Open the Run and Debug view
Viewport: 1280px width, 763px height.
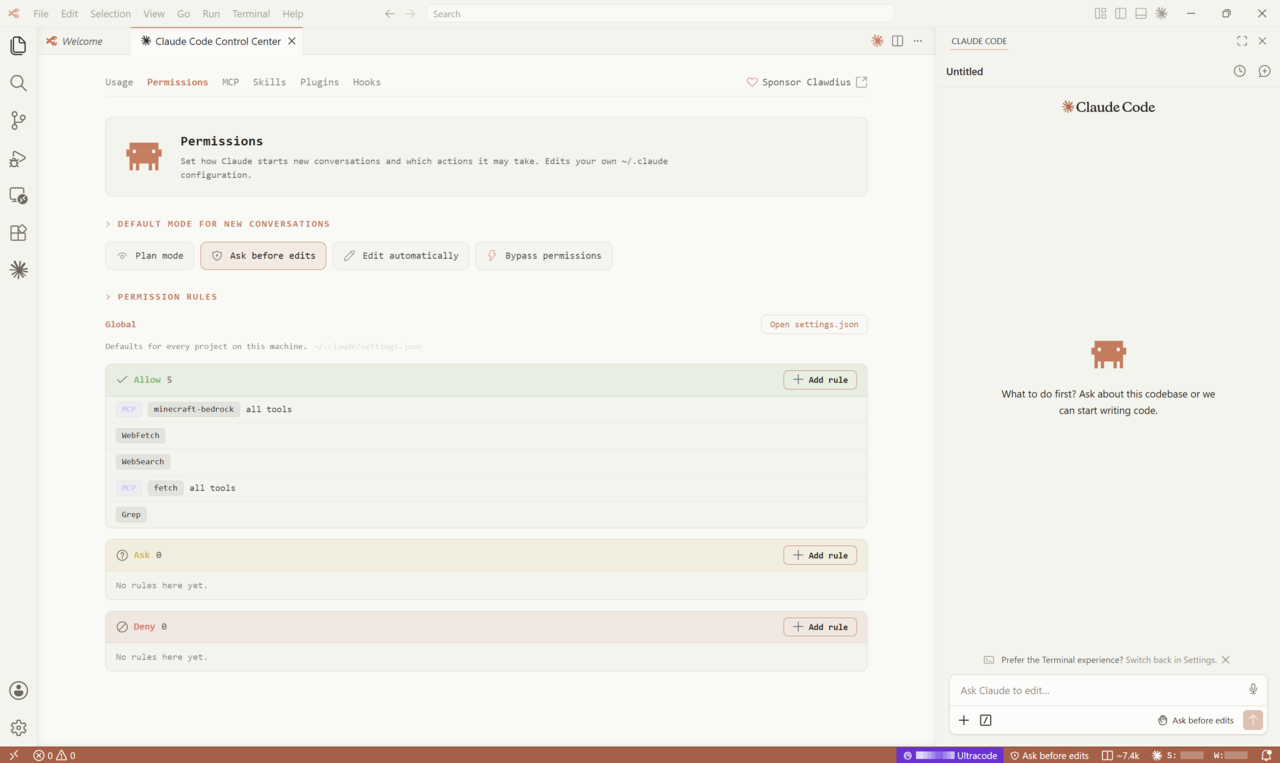tap(18, 158)
